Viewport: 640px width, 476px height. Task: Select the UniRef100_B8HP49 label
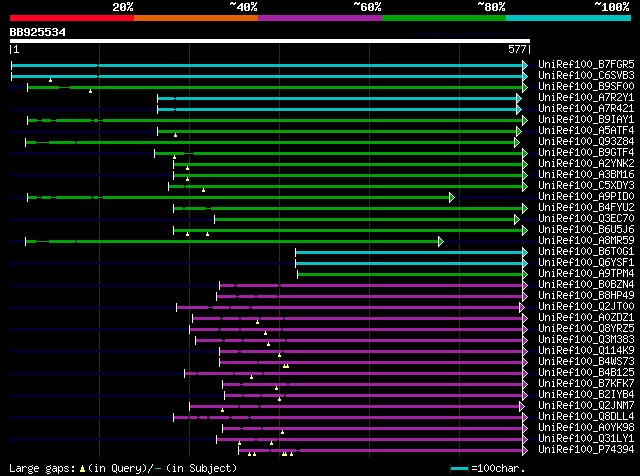click(586, 296)
